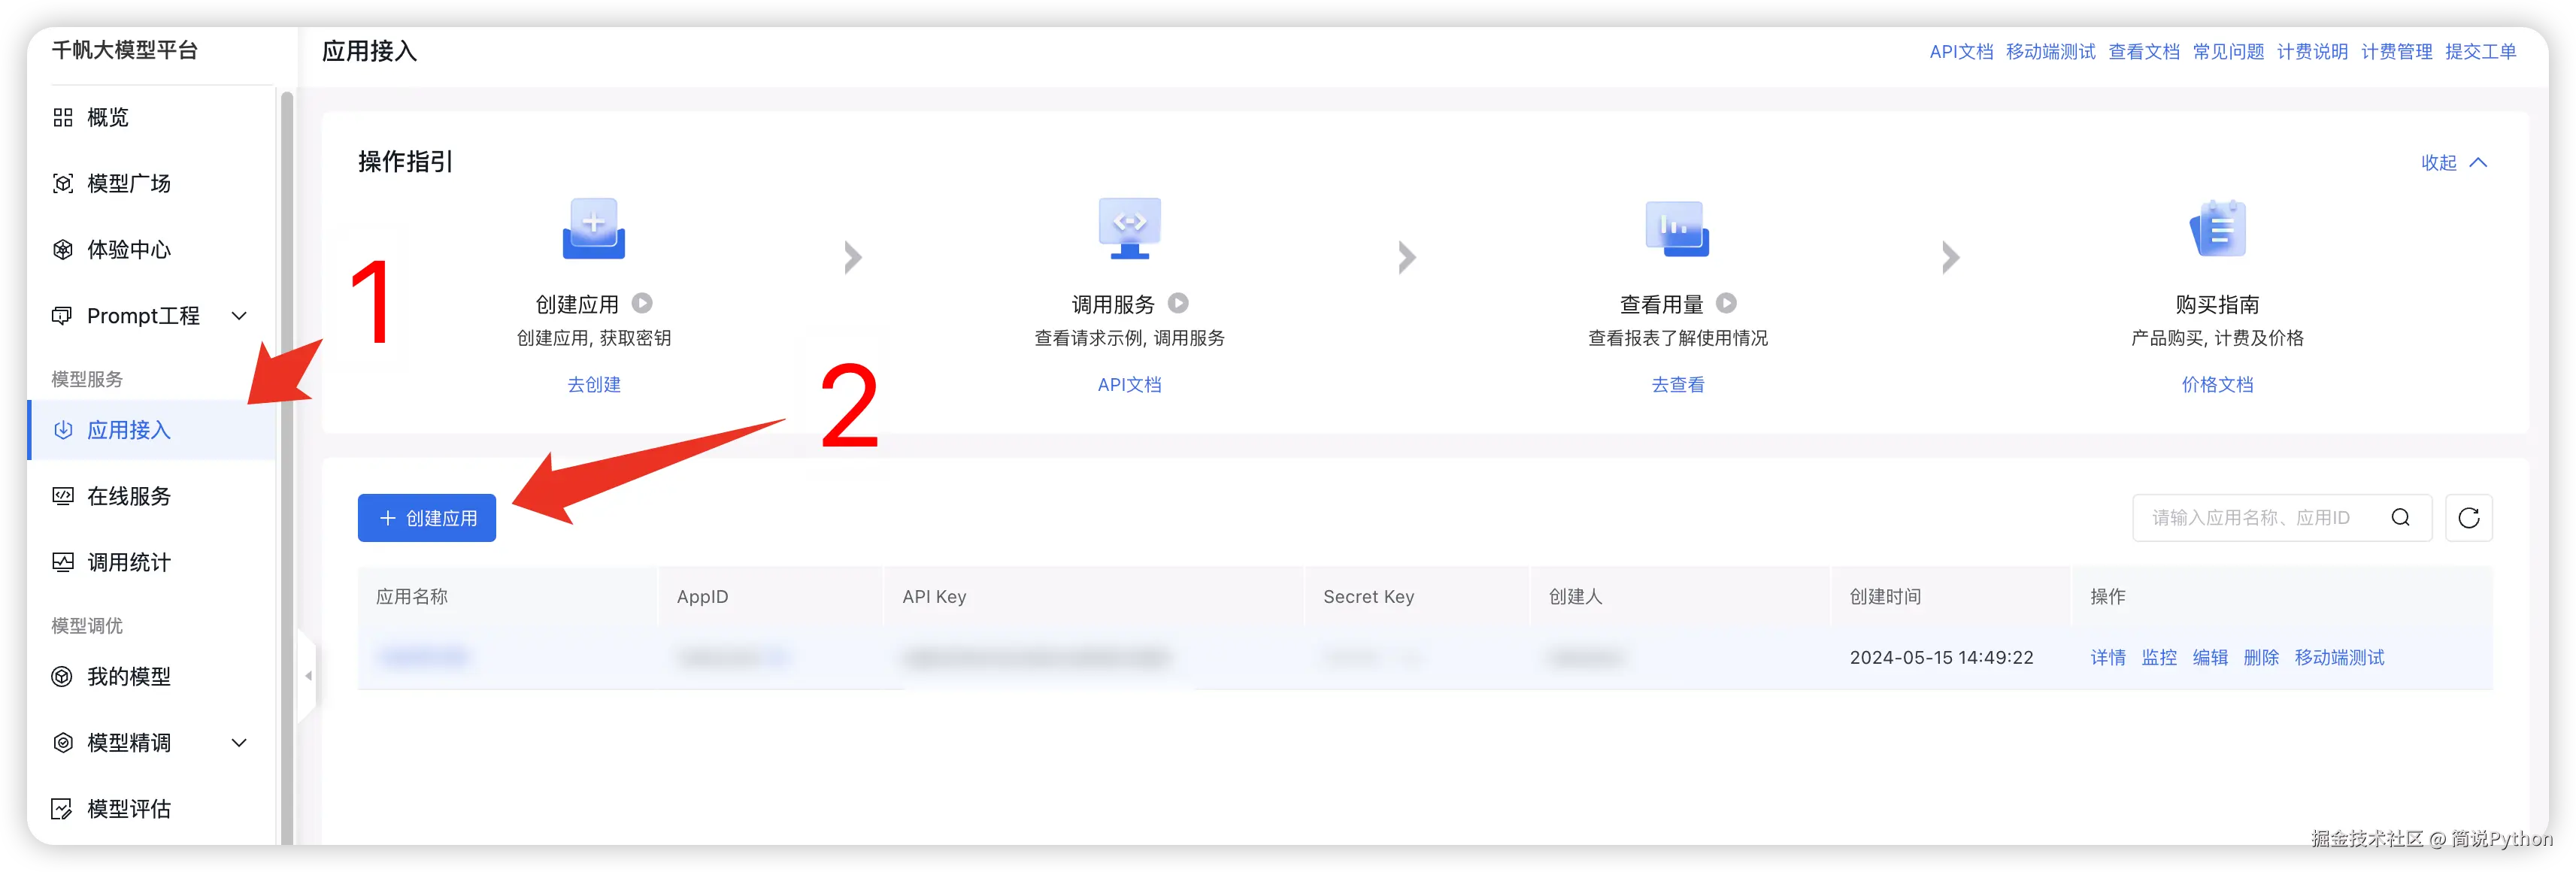Collapse the sidebar with the arrow handle
The width and height of the screenshot is (2576, 872).
[x=308, y=676]
